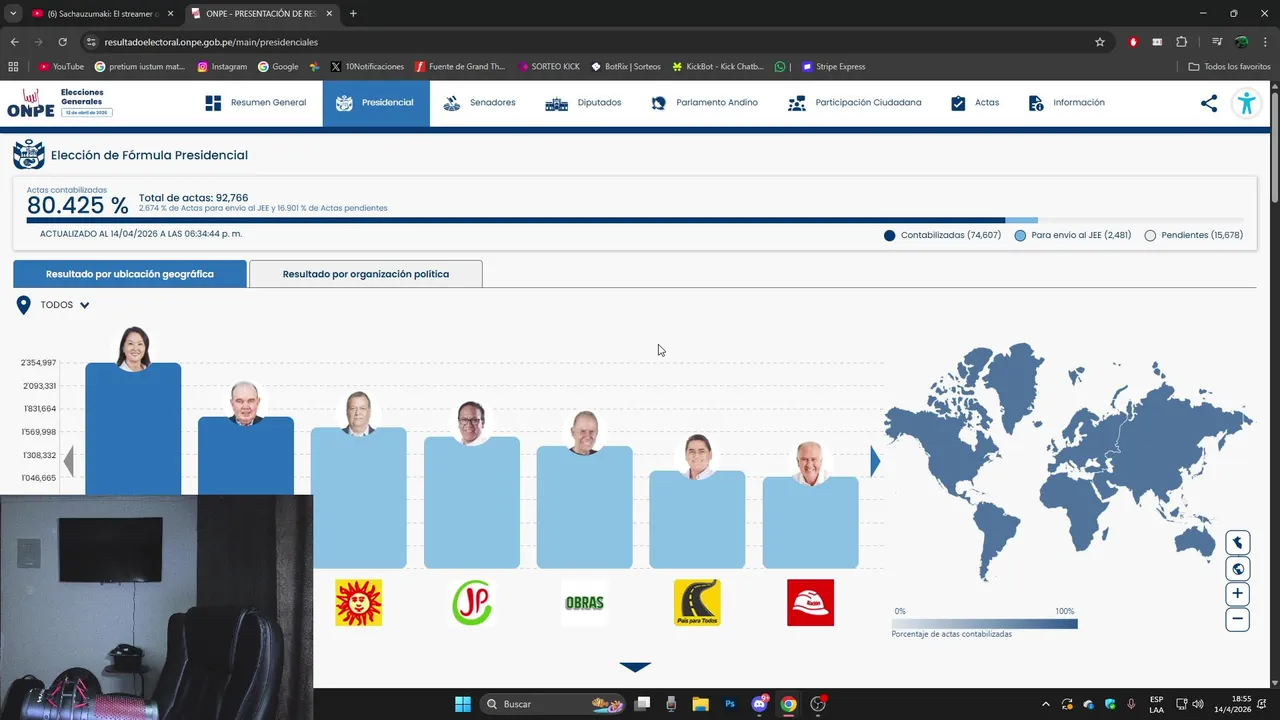Switch to Parlamento Andino results
This screenshot has height=720, width=1280.
click(x=704, y=103)
